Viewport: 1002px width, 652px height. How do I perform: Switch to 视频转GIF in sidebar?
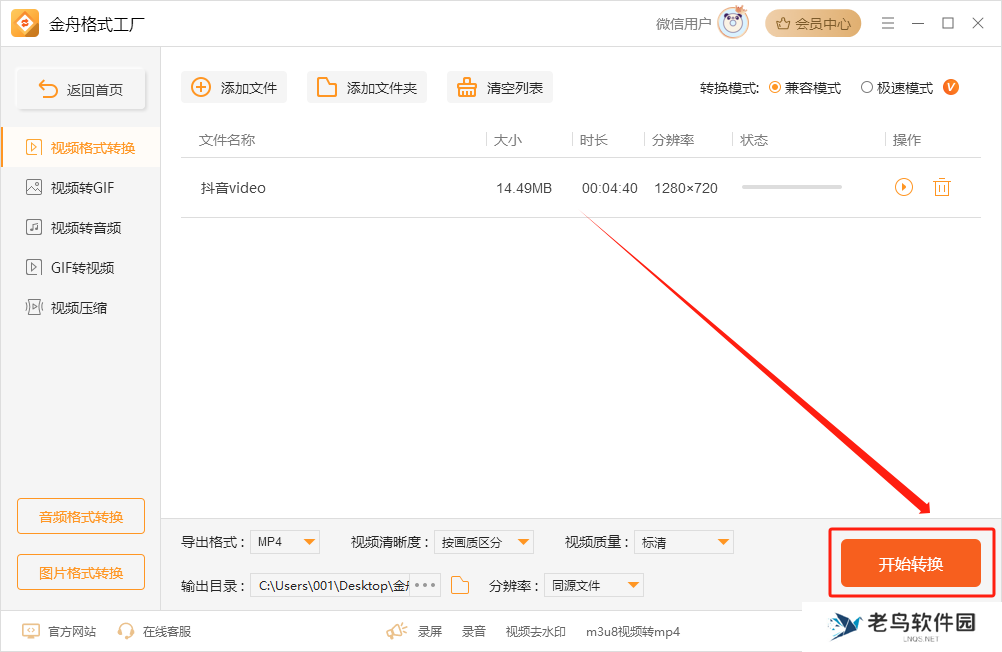[x=81, y=188]
